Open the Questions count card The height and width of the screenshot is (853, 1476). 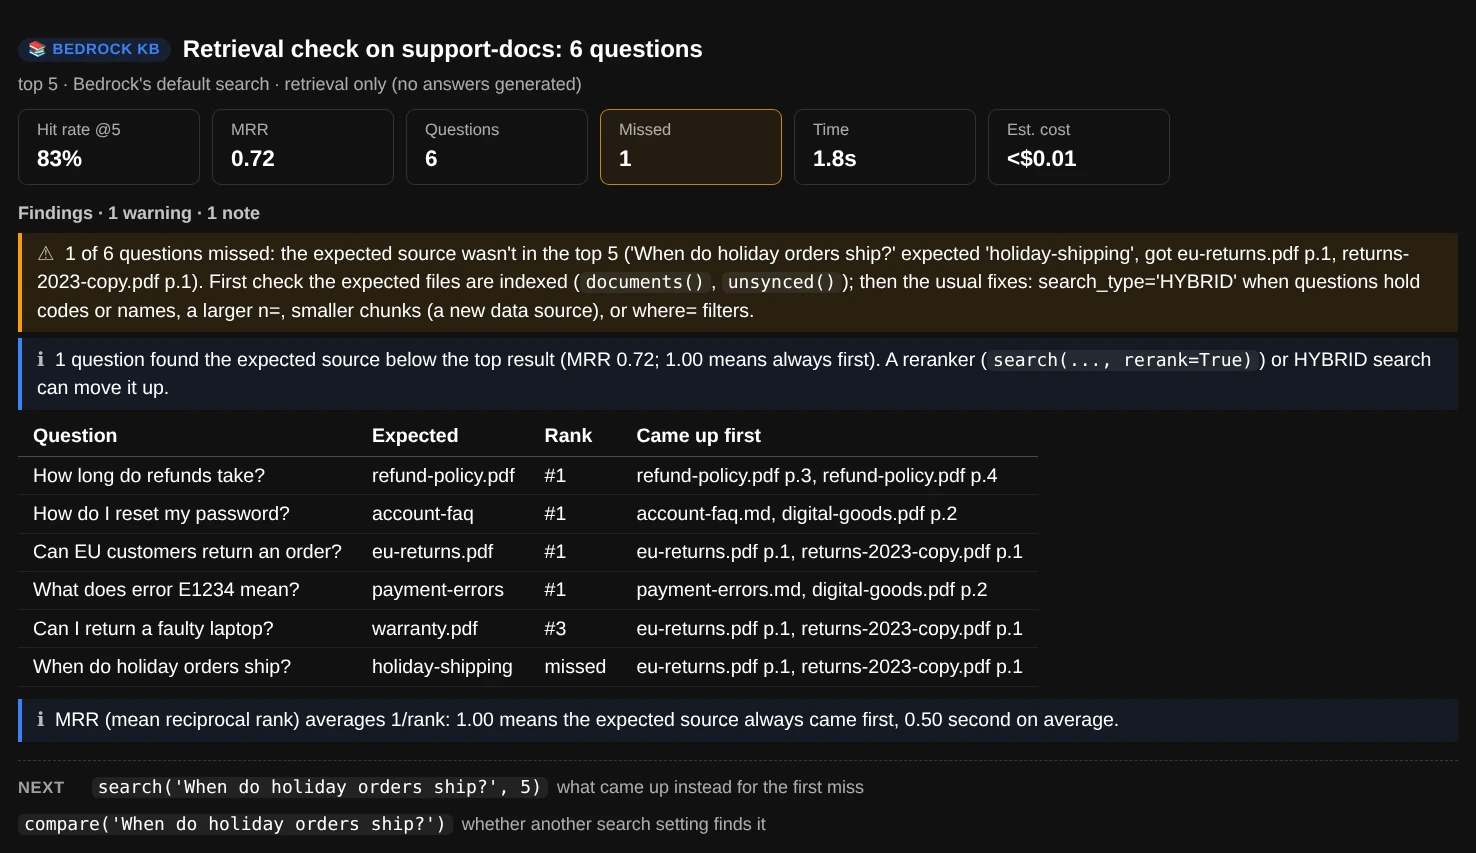(497, 147)
